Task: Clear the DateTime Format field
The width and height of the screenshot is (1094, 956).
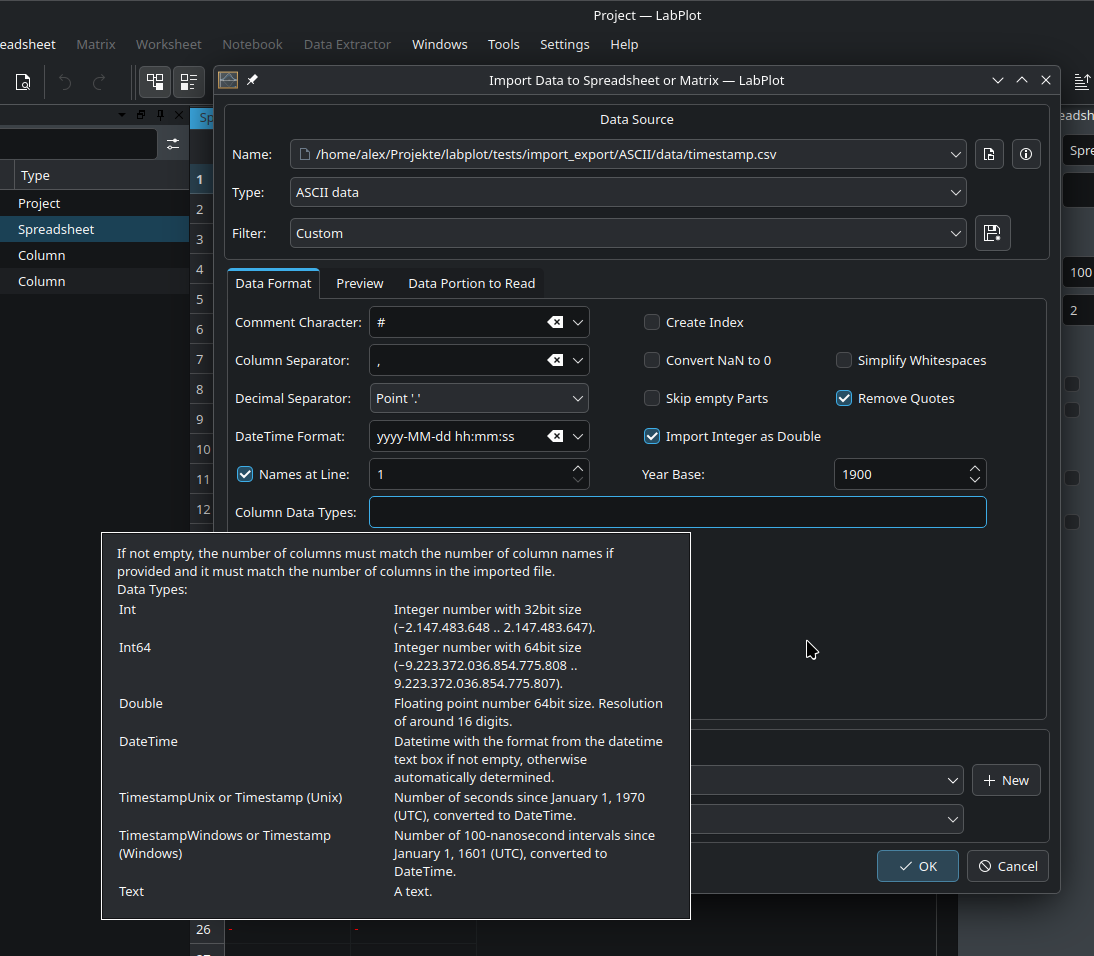Action: [x=555, y=436]
